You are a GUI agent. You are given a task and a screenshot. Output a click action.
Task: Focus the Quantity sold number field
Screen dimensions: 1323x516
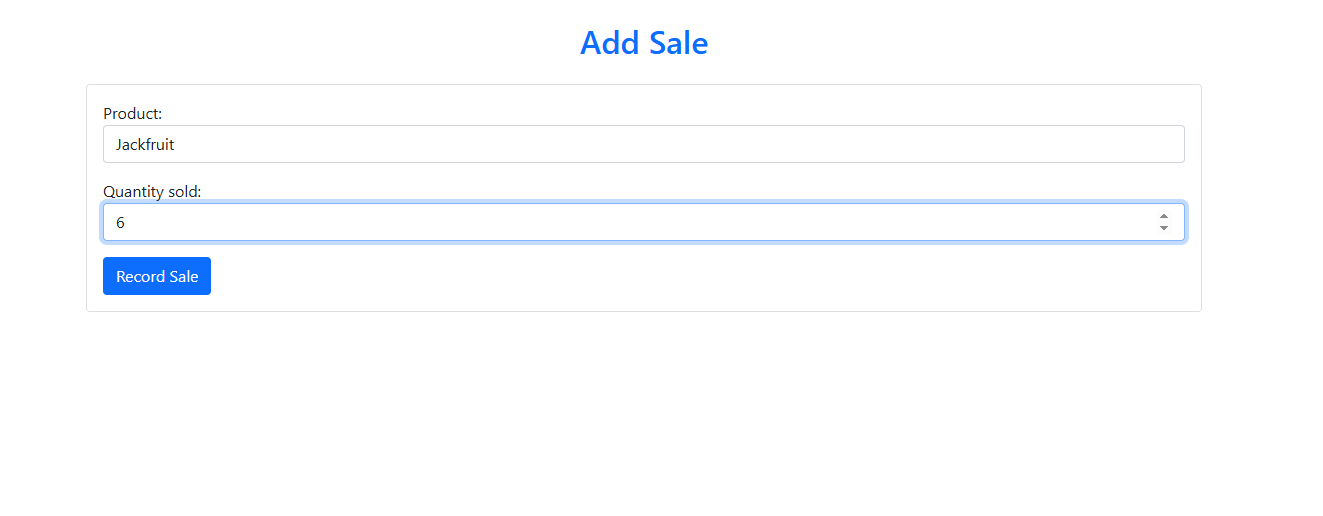(x=644, y=222)
